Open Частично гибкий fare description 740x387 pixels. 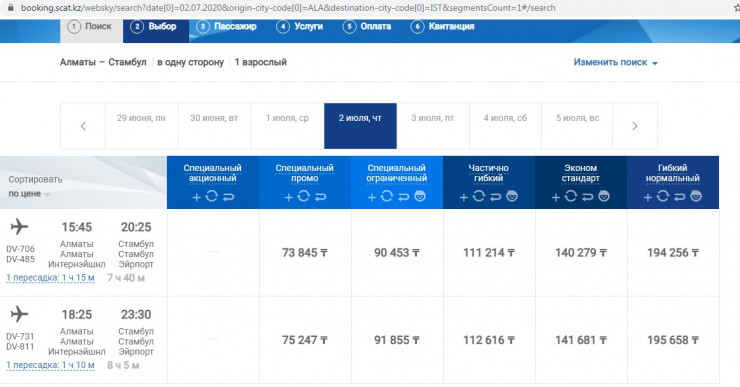(488, 173)
